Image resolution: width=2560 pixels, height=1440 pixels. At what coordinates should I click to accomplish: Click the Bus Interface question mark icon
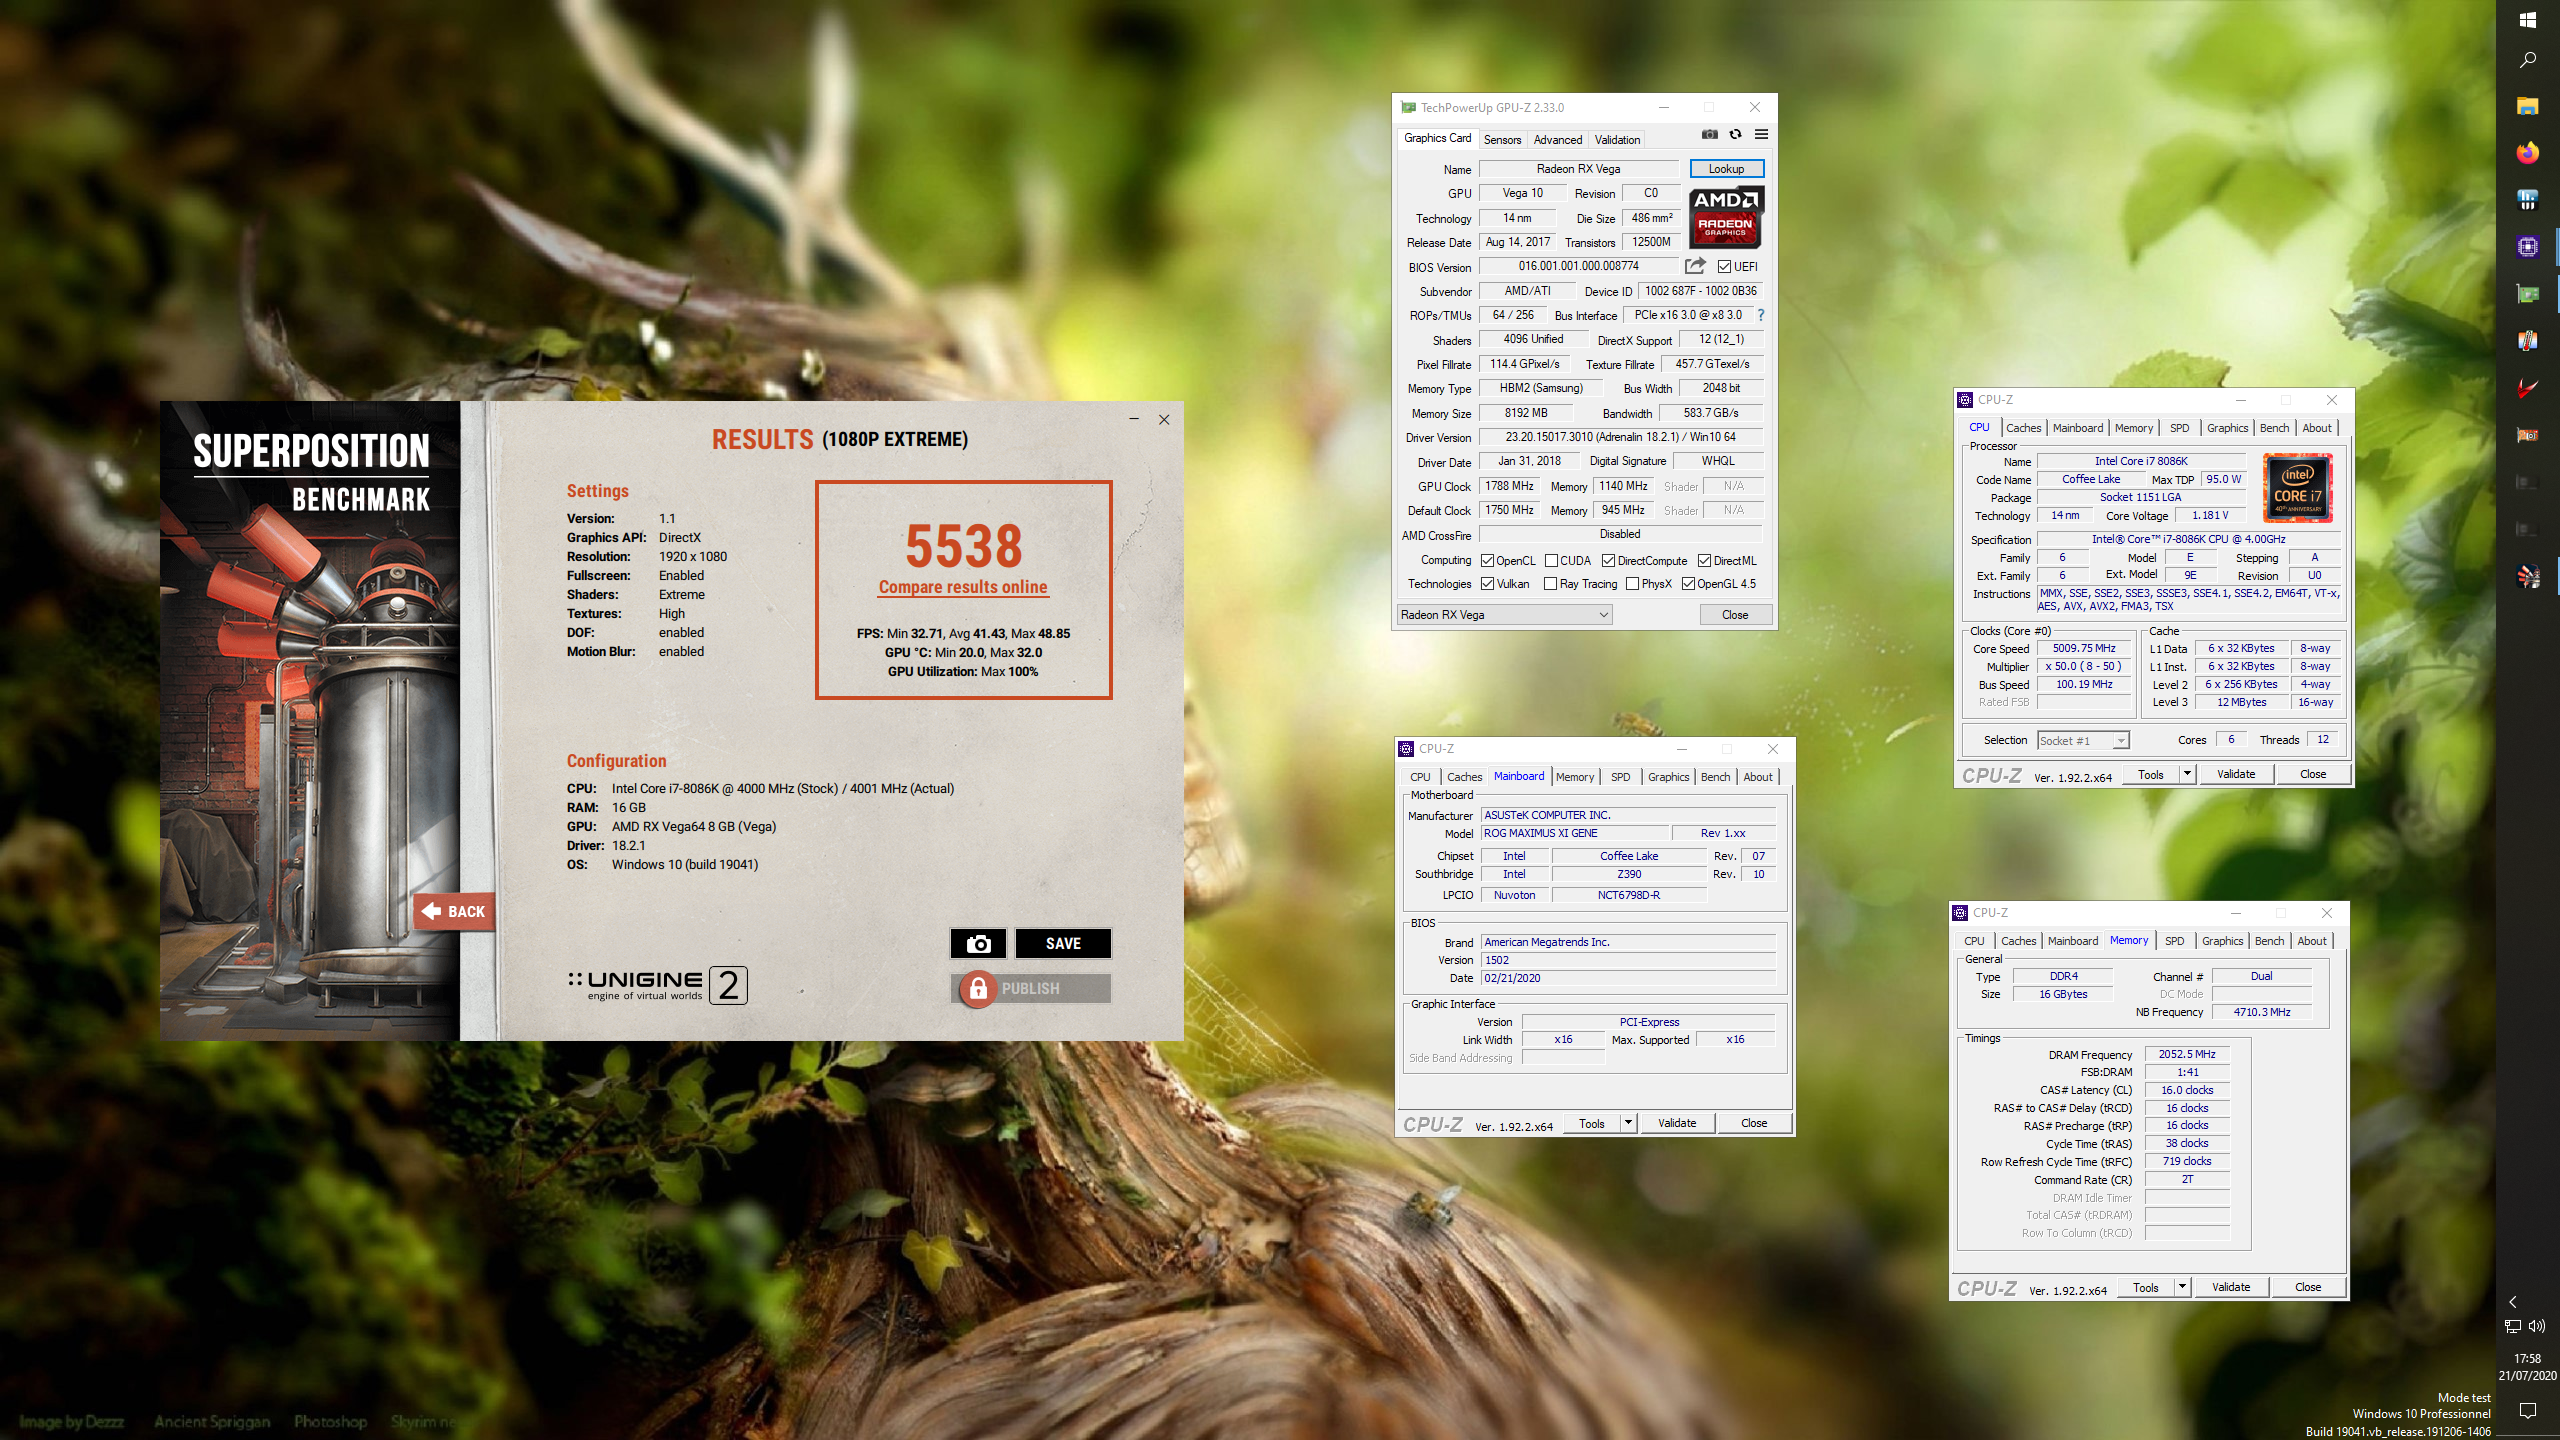point(1760,315)
